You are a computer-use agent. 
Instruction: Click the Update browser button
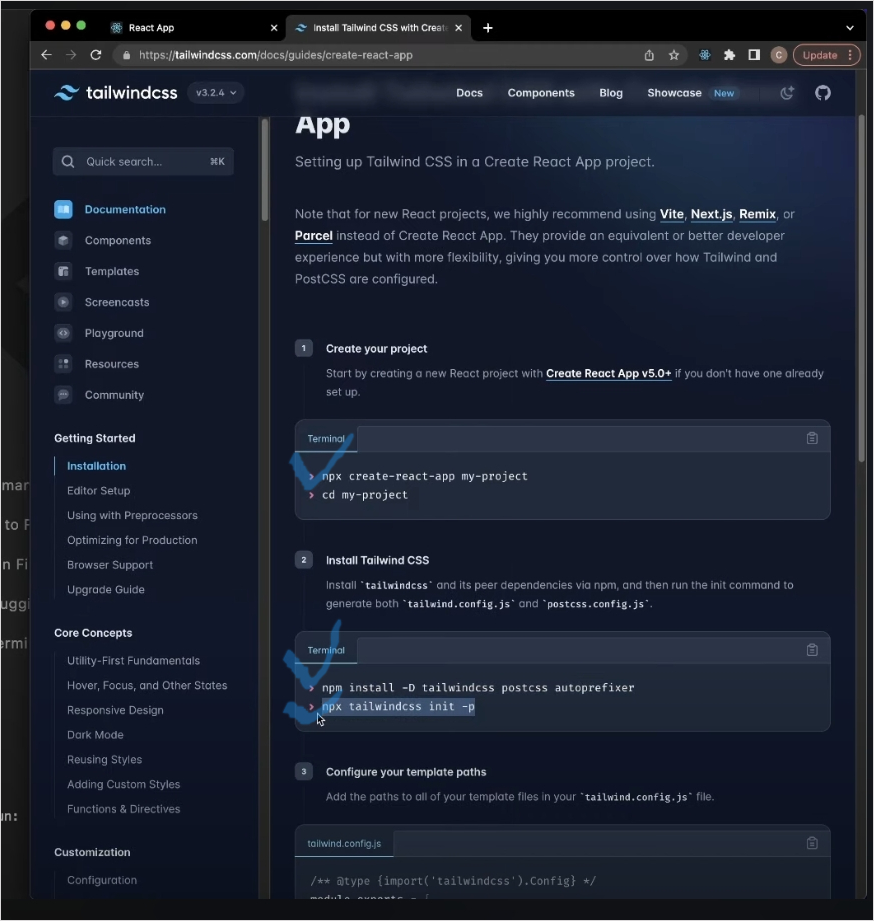[826, 55]
